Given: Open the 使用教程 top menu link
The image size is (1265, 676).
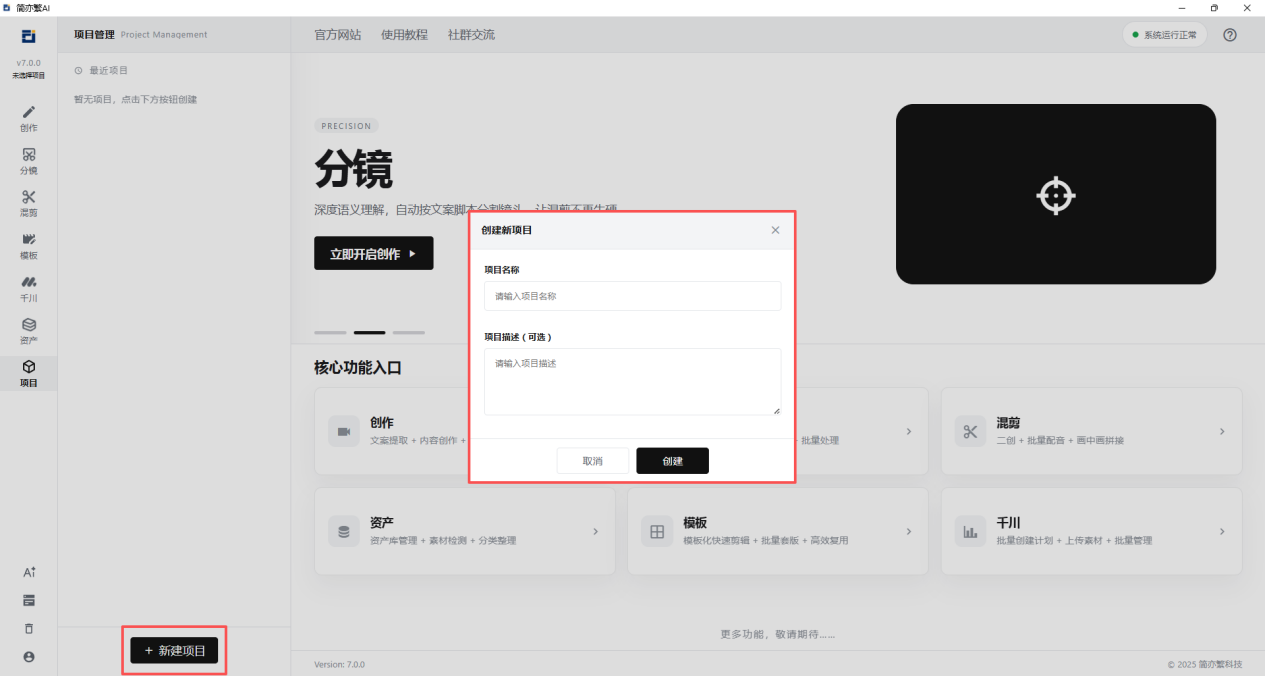Looking at the screenshot, I should [x=404, y=35].
